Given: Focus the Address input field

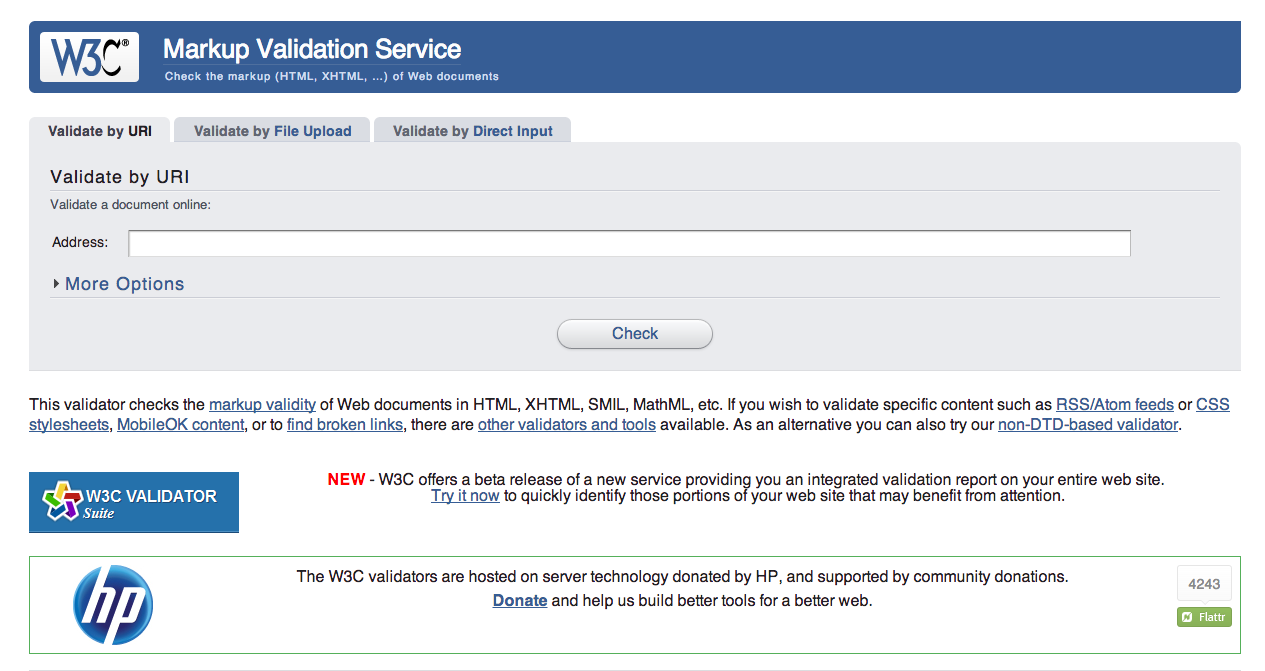Looking at the screenshot, I should (630, 243).
